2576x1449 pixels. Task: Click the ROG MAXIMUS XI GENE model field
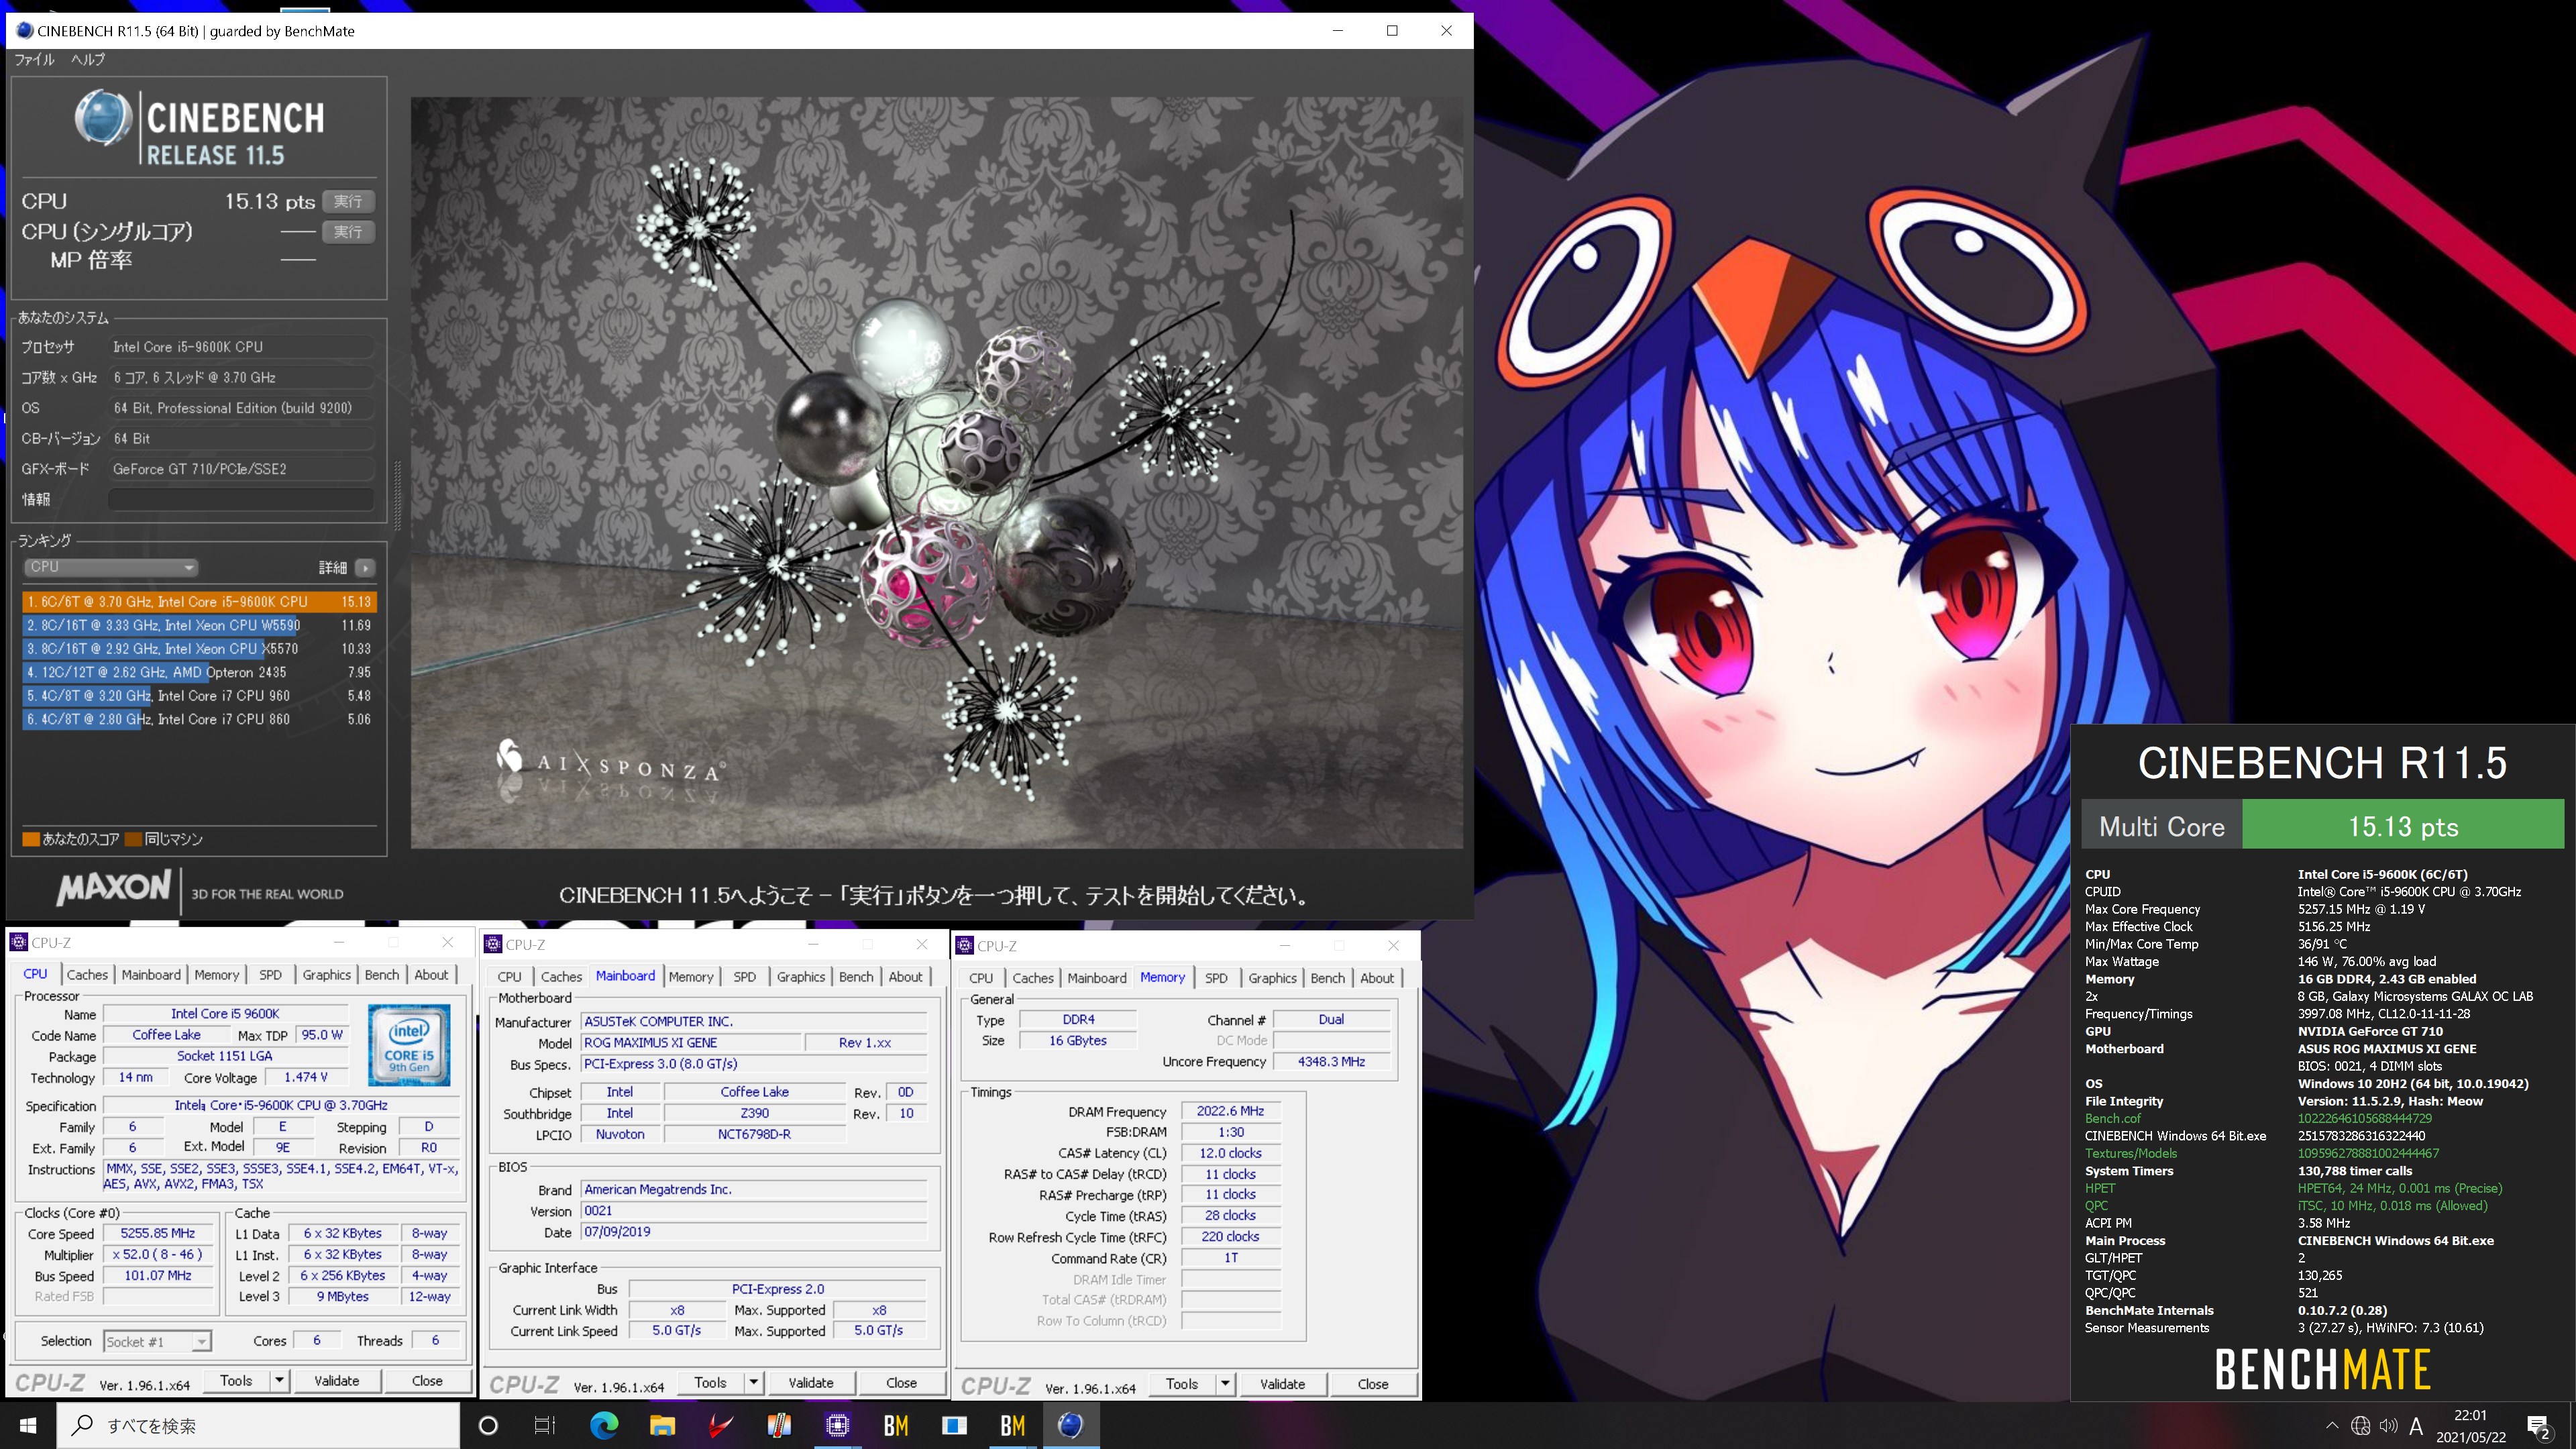(692, 1043)
